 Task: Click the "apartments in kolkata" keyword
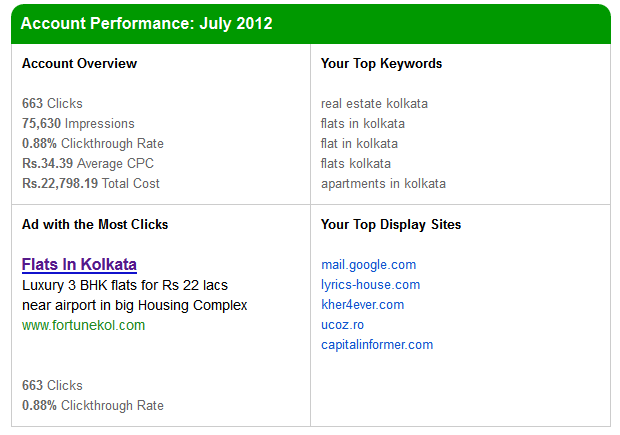pyautogui.click(x=383, y=183)
